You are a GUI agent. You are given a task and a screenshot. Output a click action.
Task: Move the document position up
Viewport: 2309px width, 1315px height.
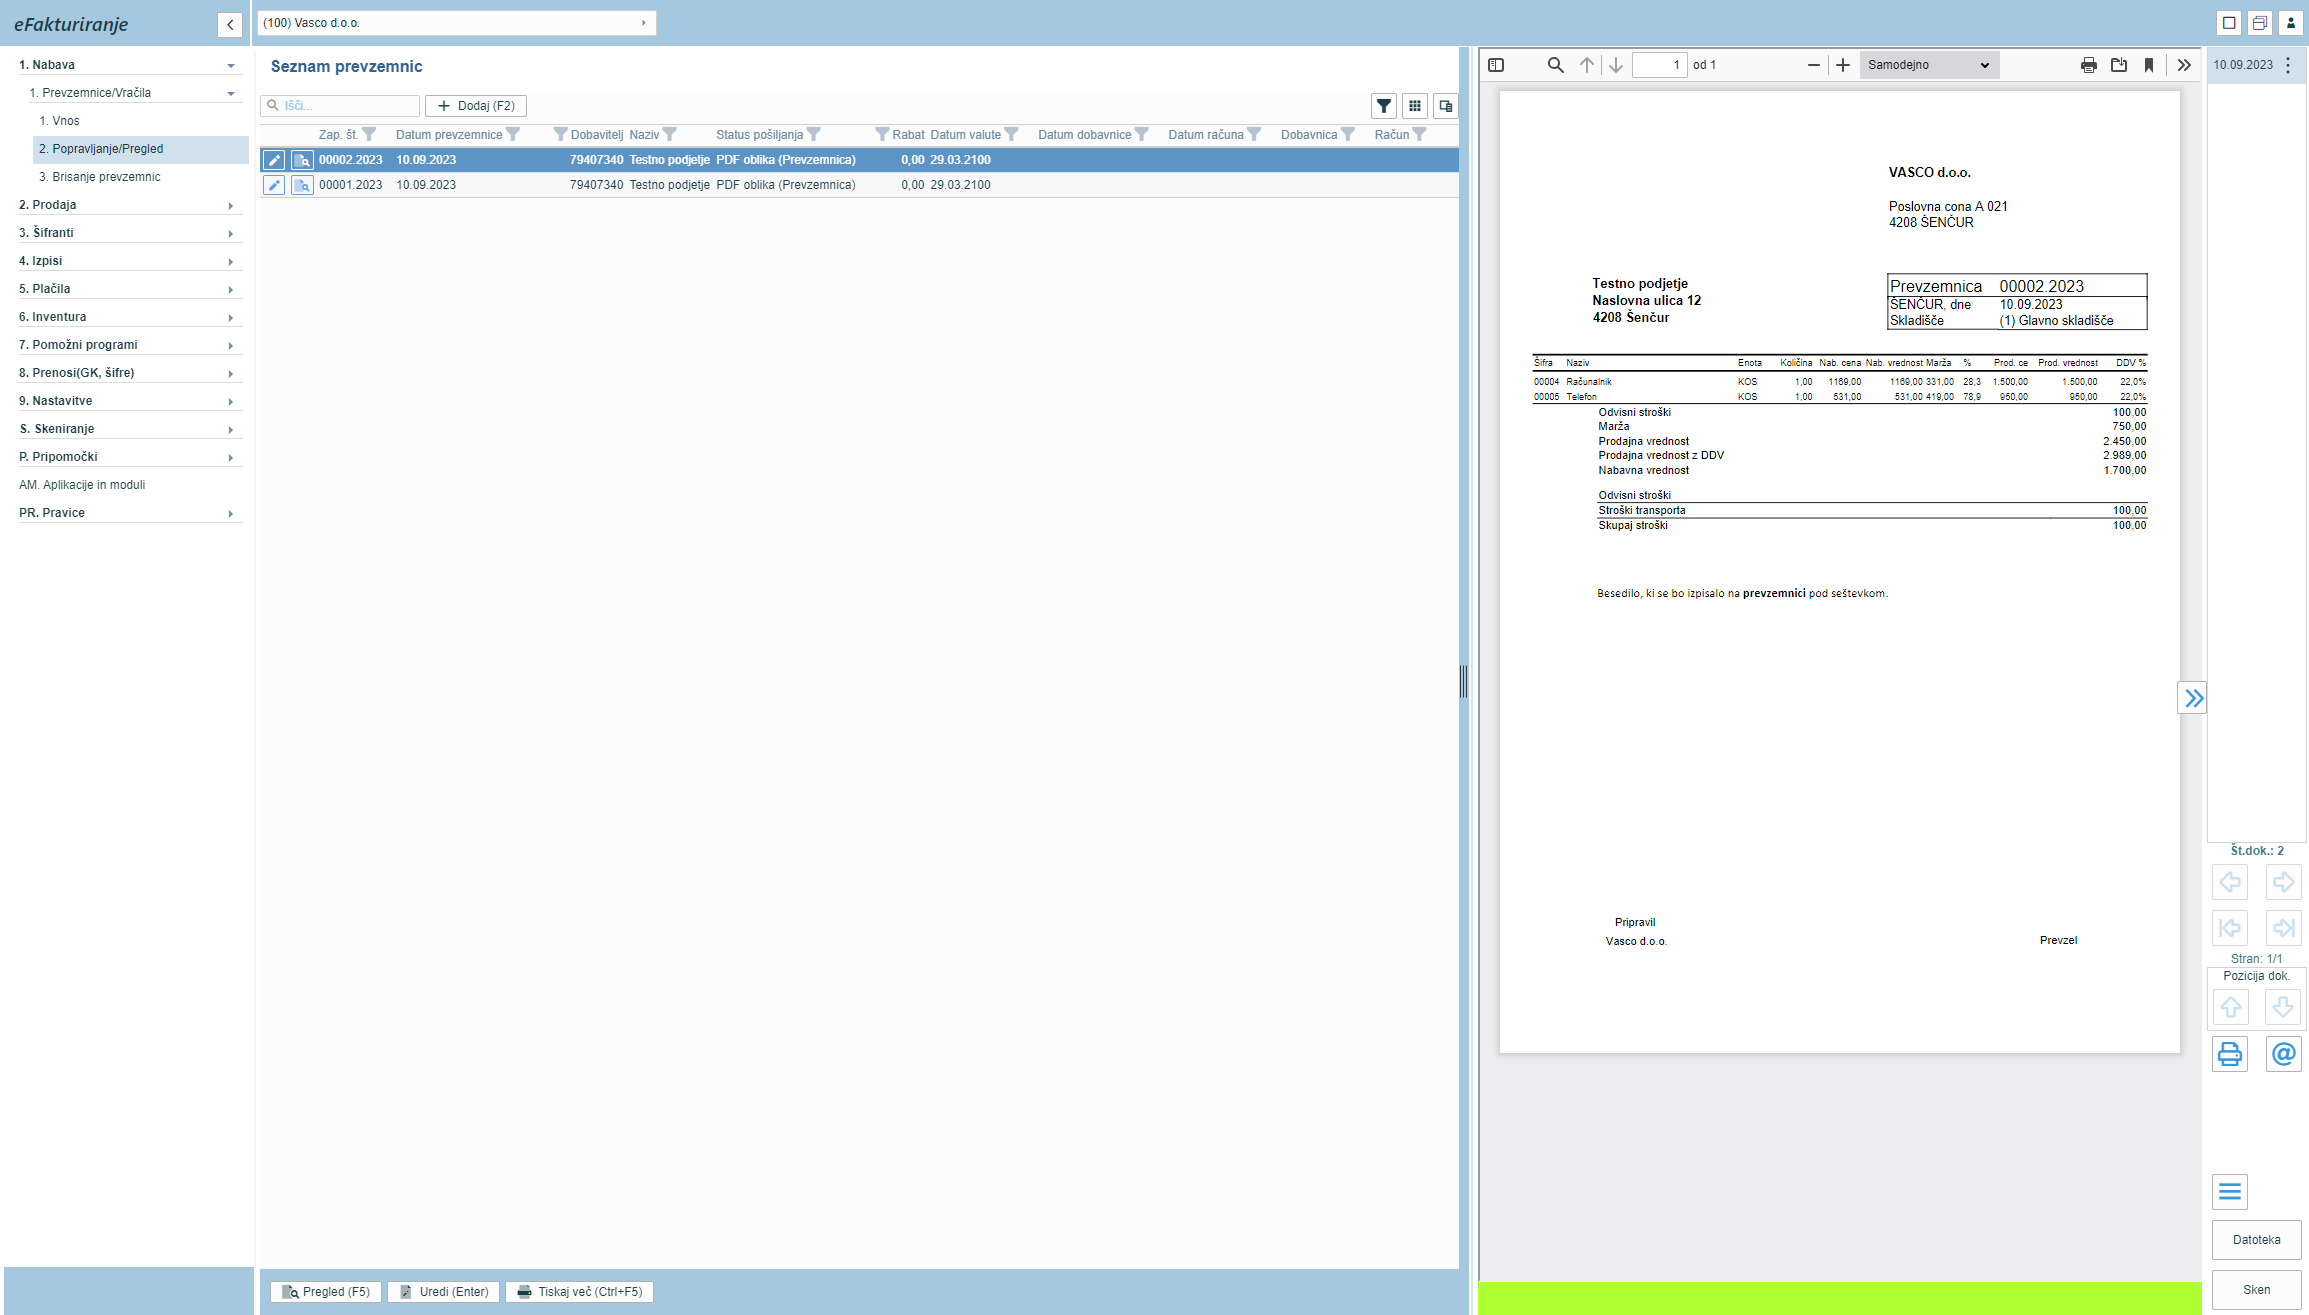(2230, 1007)
